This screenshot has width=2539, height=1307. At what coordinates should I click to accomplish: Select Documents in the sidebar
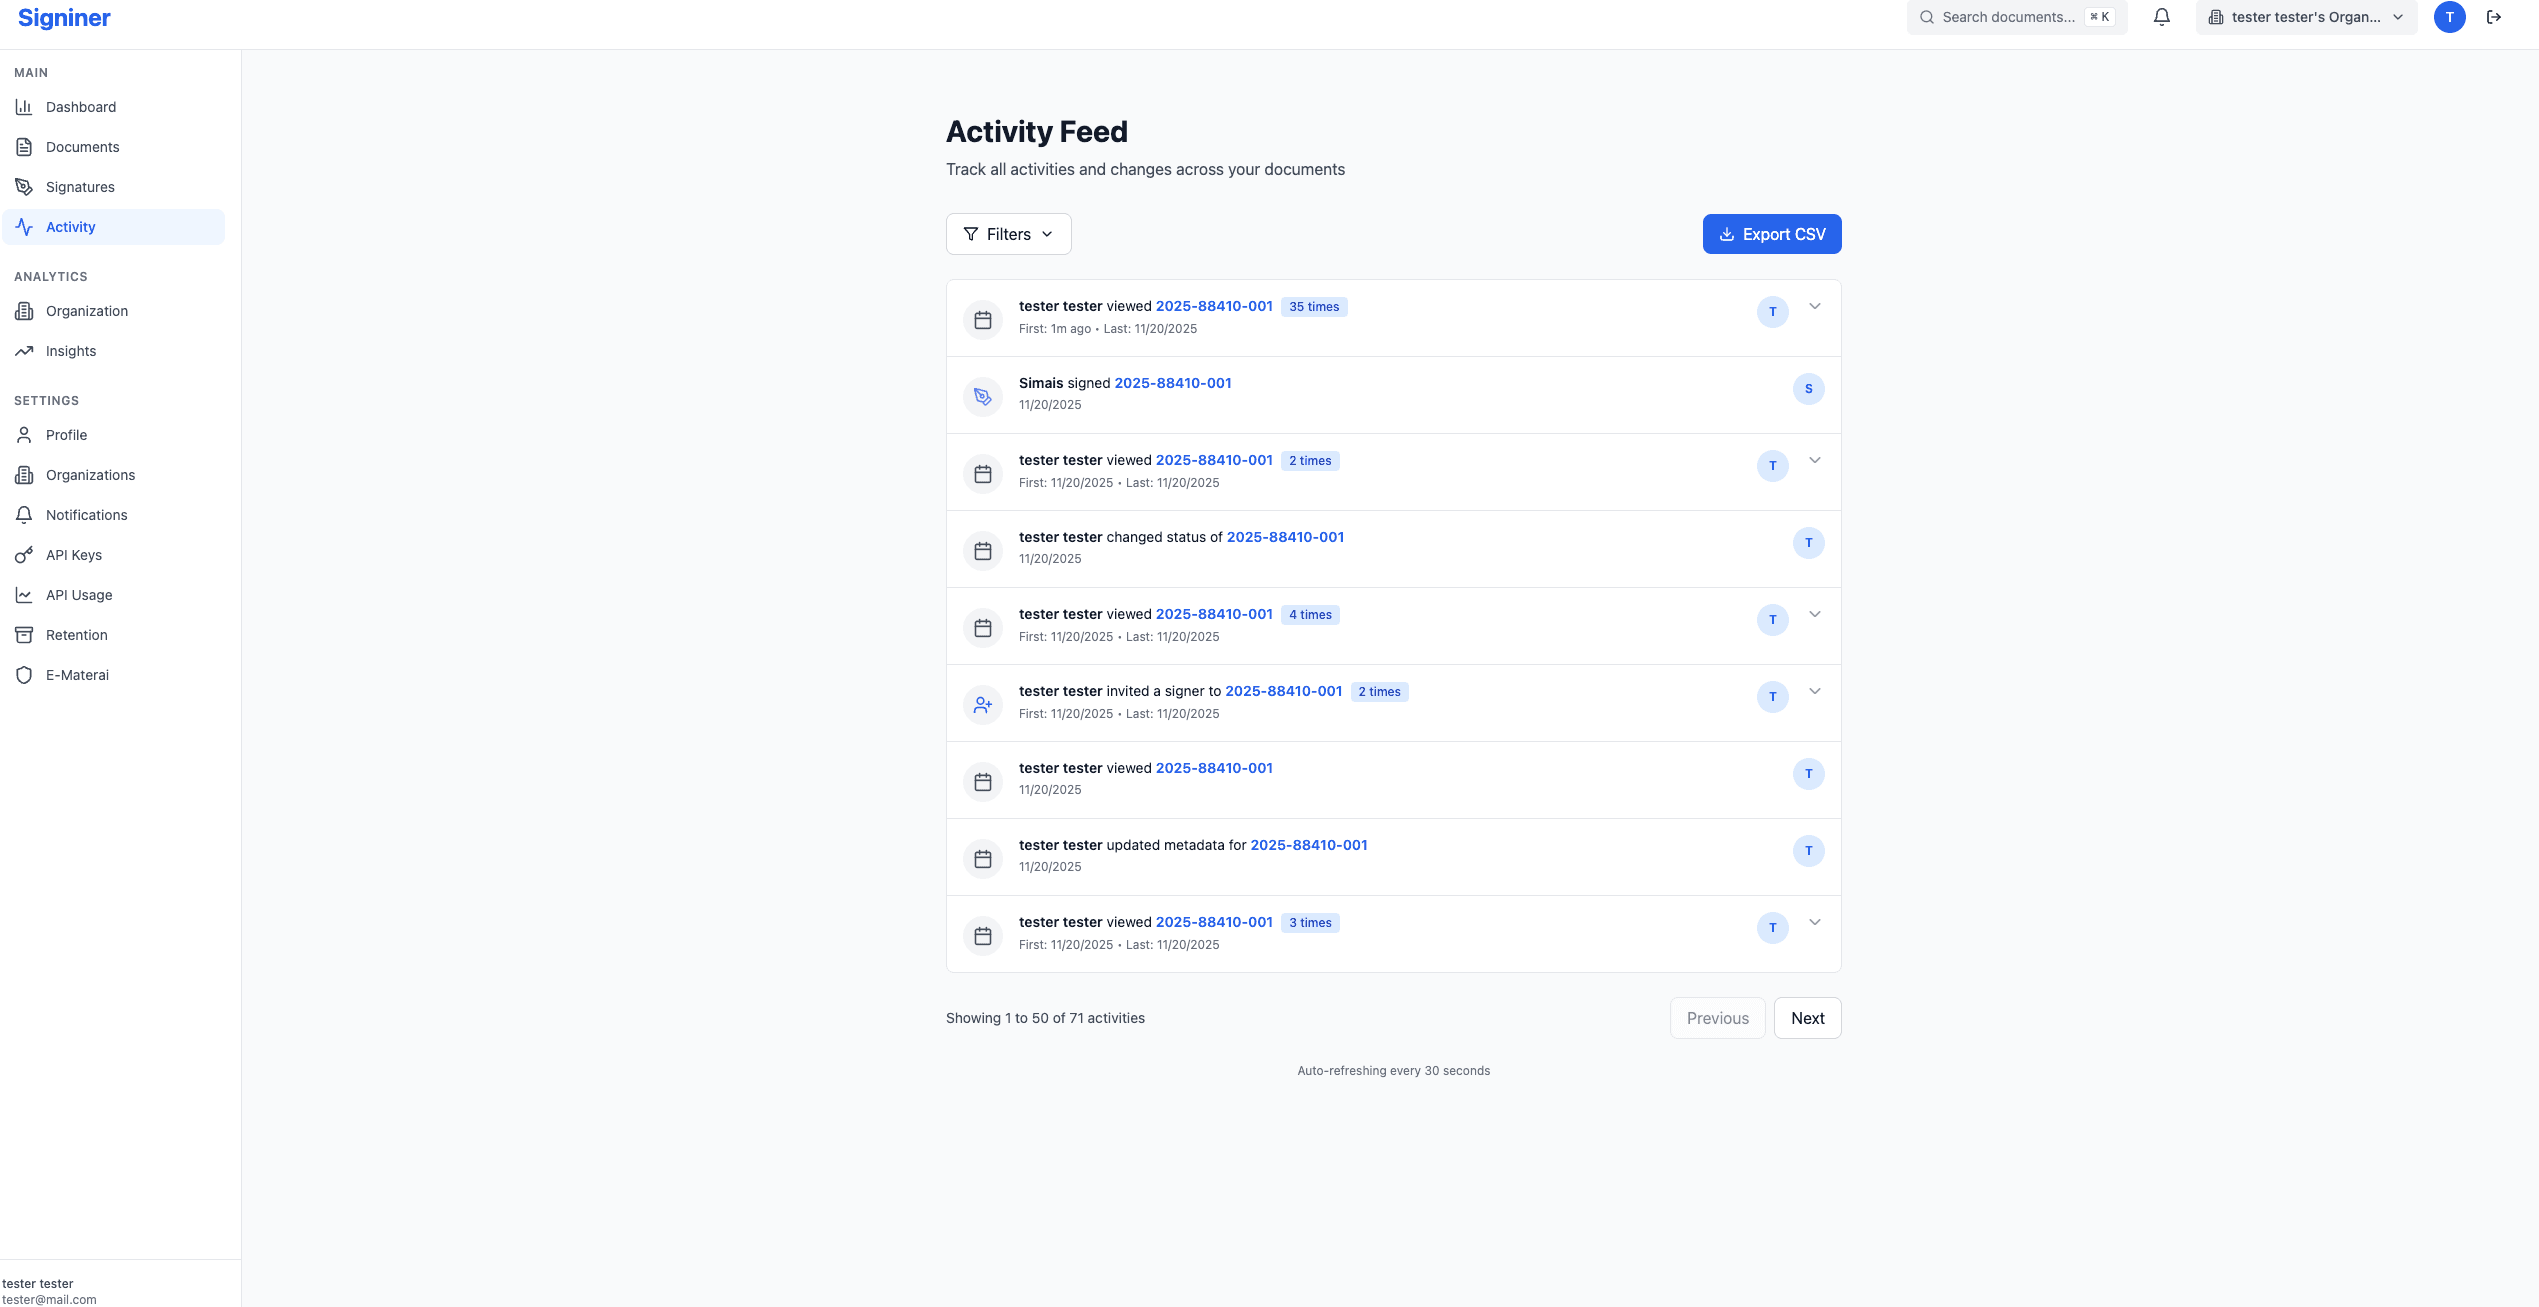[x=82, y=146]
